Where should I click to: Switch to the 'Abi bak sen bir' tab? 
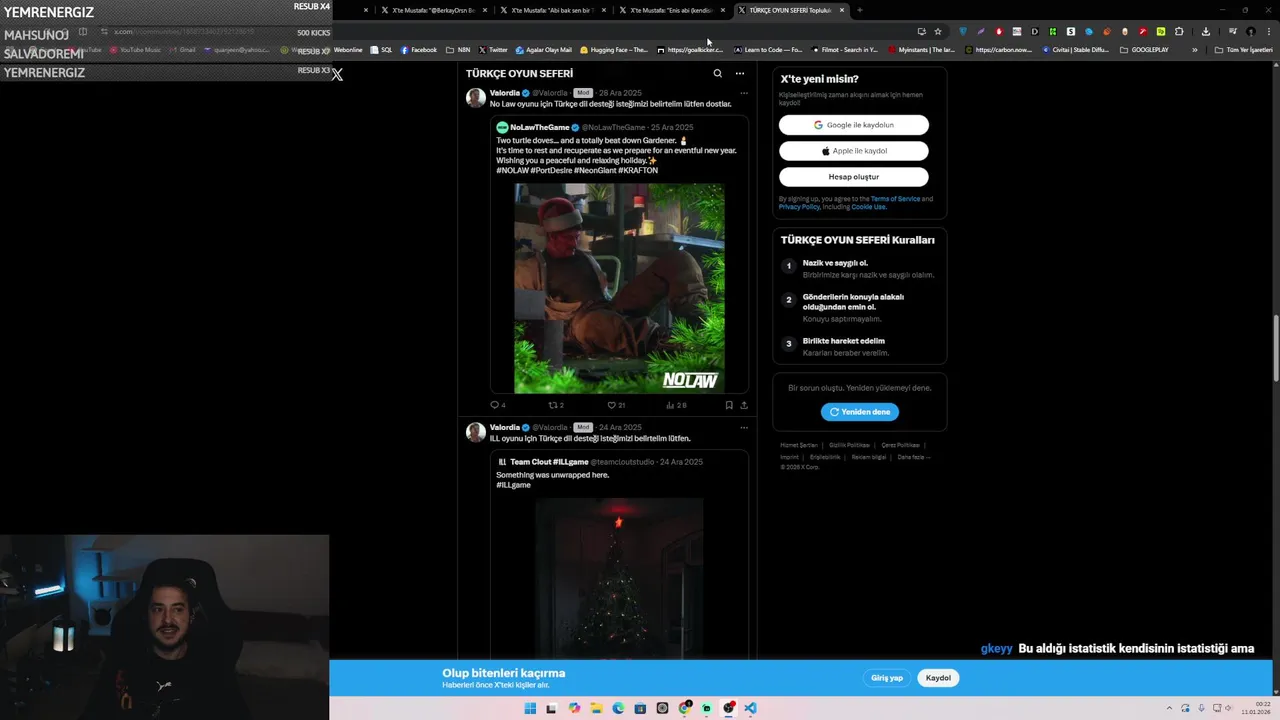pos(552,10)
